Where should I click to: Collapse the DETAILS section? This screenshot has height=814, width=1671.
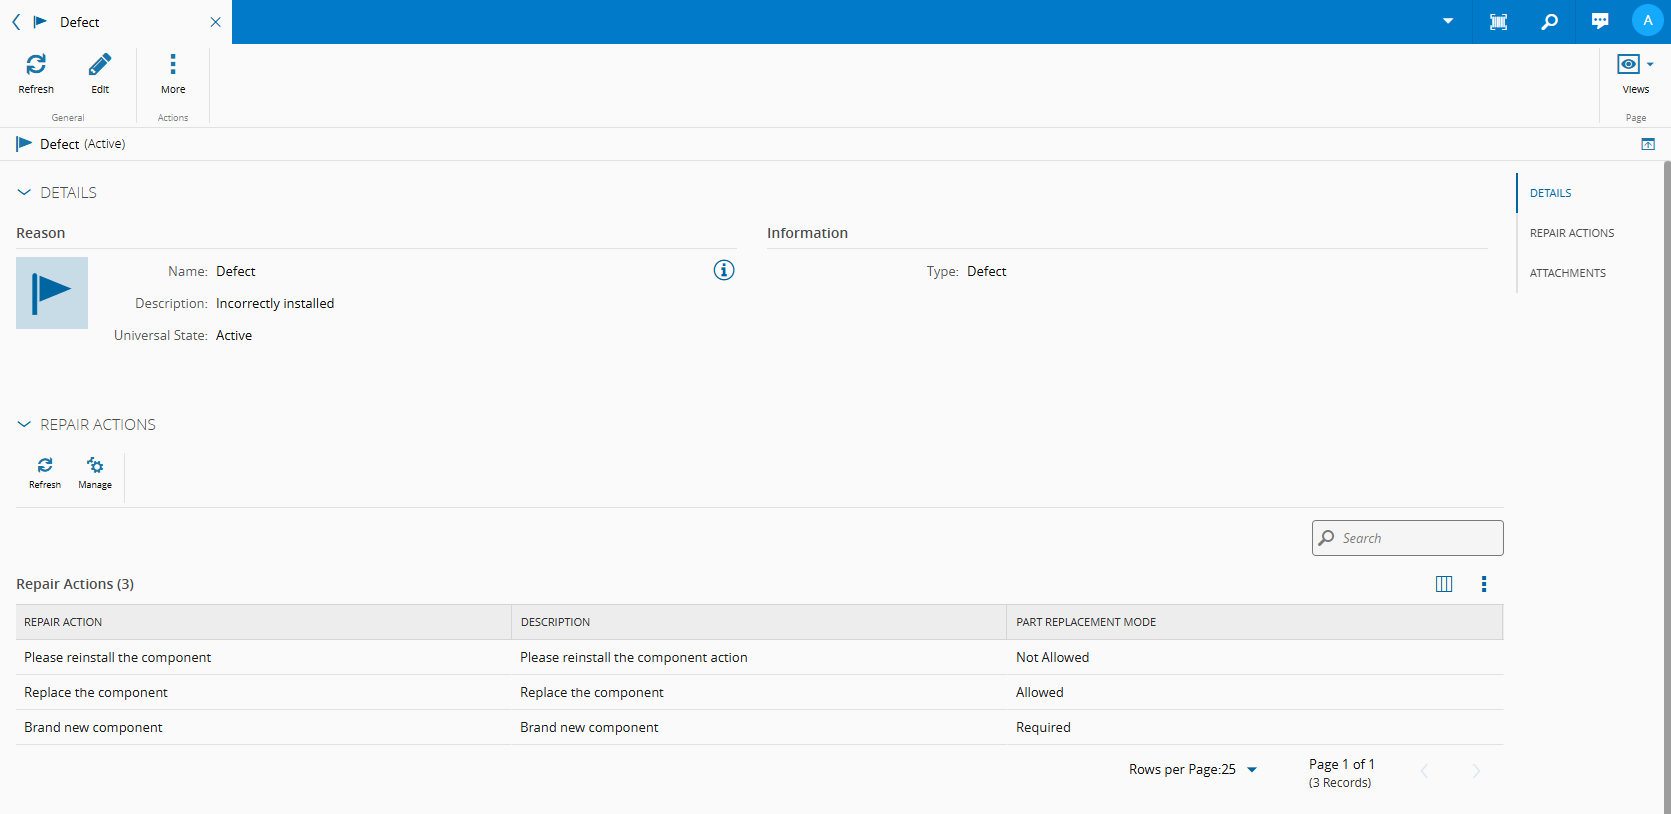[x=24, y=193]
